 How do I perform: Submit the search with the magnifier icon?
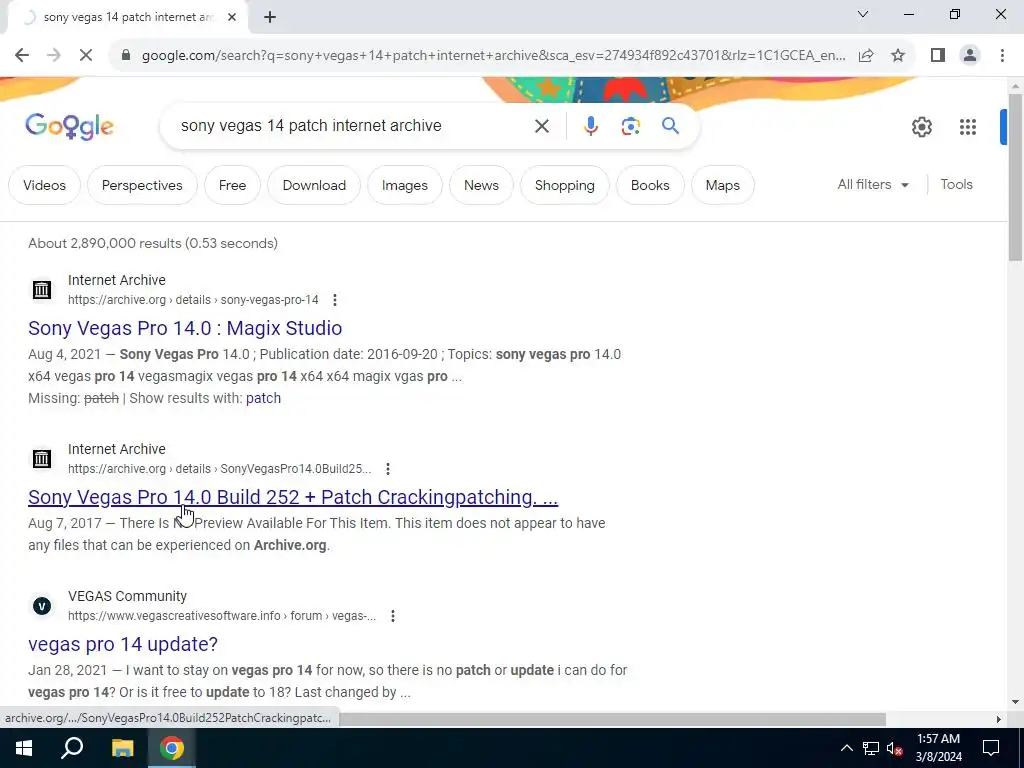coord(670,125)
